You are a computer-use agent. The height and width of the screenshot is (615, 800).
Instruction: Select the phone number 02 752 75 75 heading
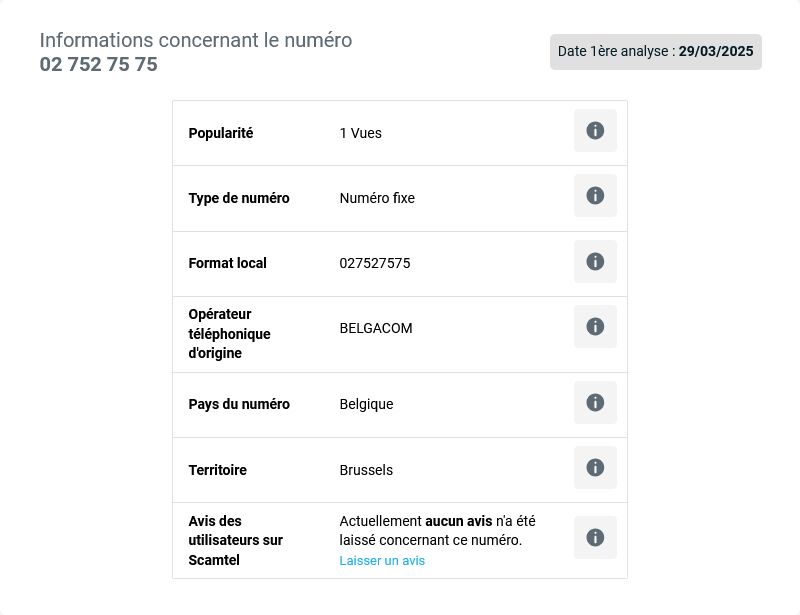98,64
